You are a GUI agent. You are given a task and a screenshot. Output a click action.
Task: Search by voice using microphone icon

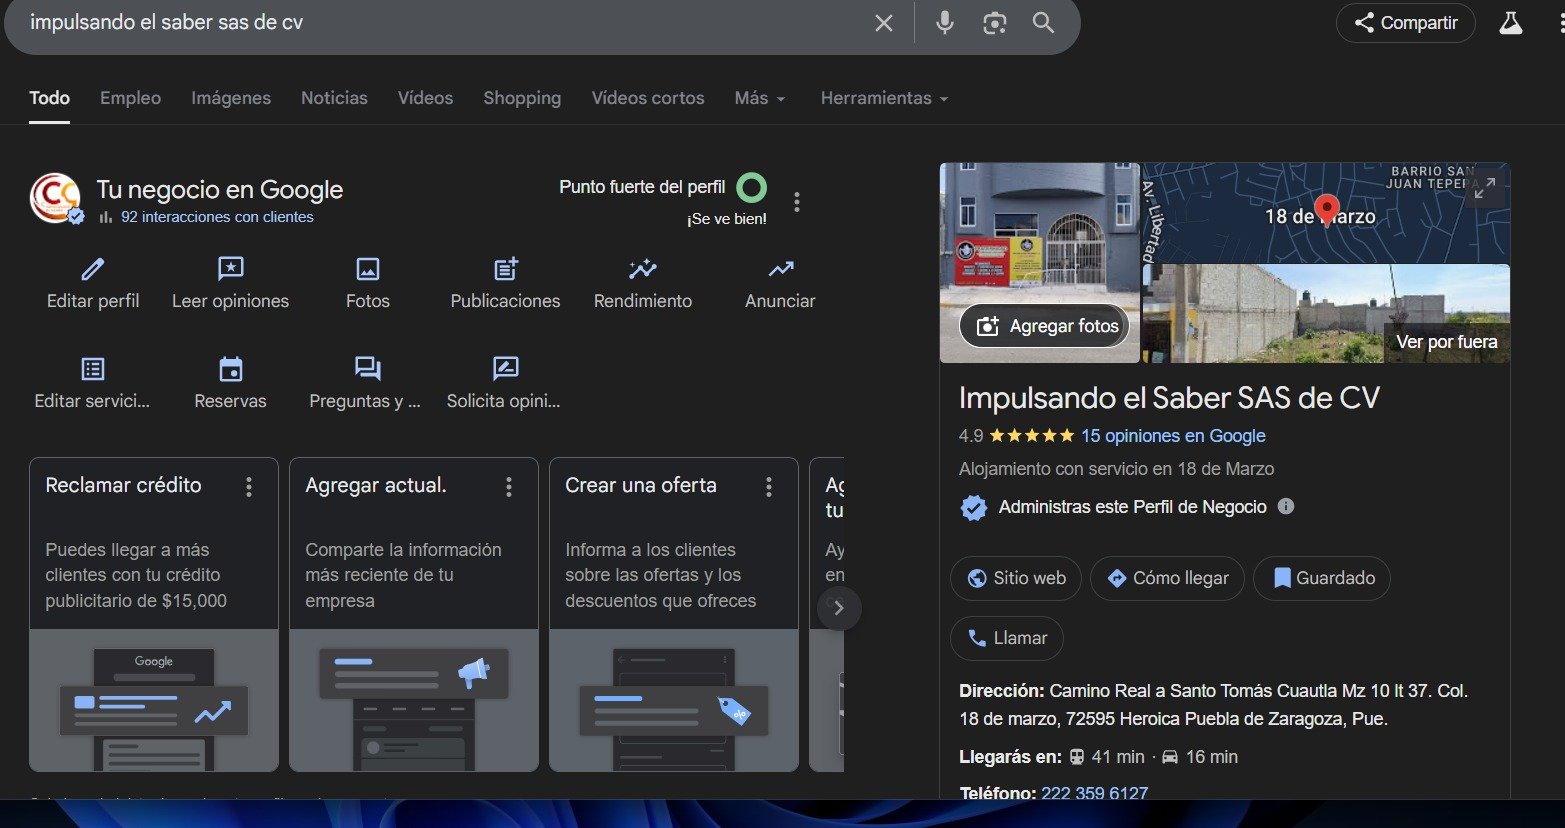point(944,23)
